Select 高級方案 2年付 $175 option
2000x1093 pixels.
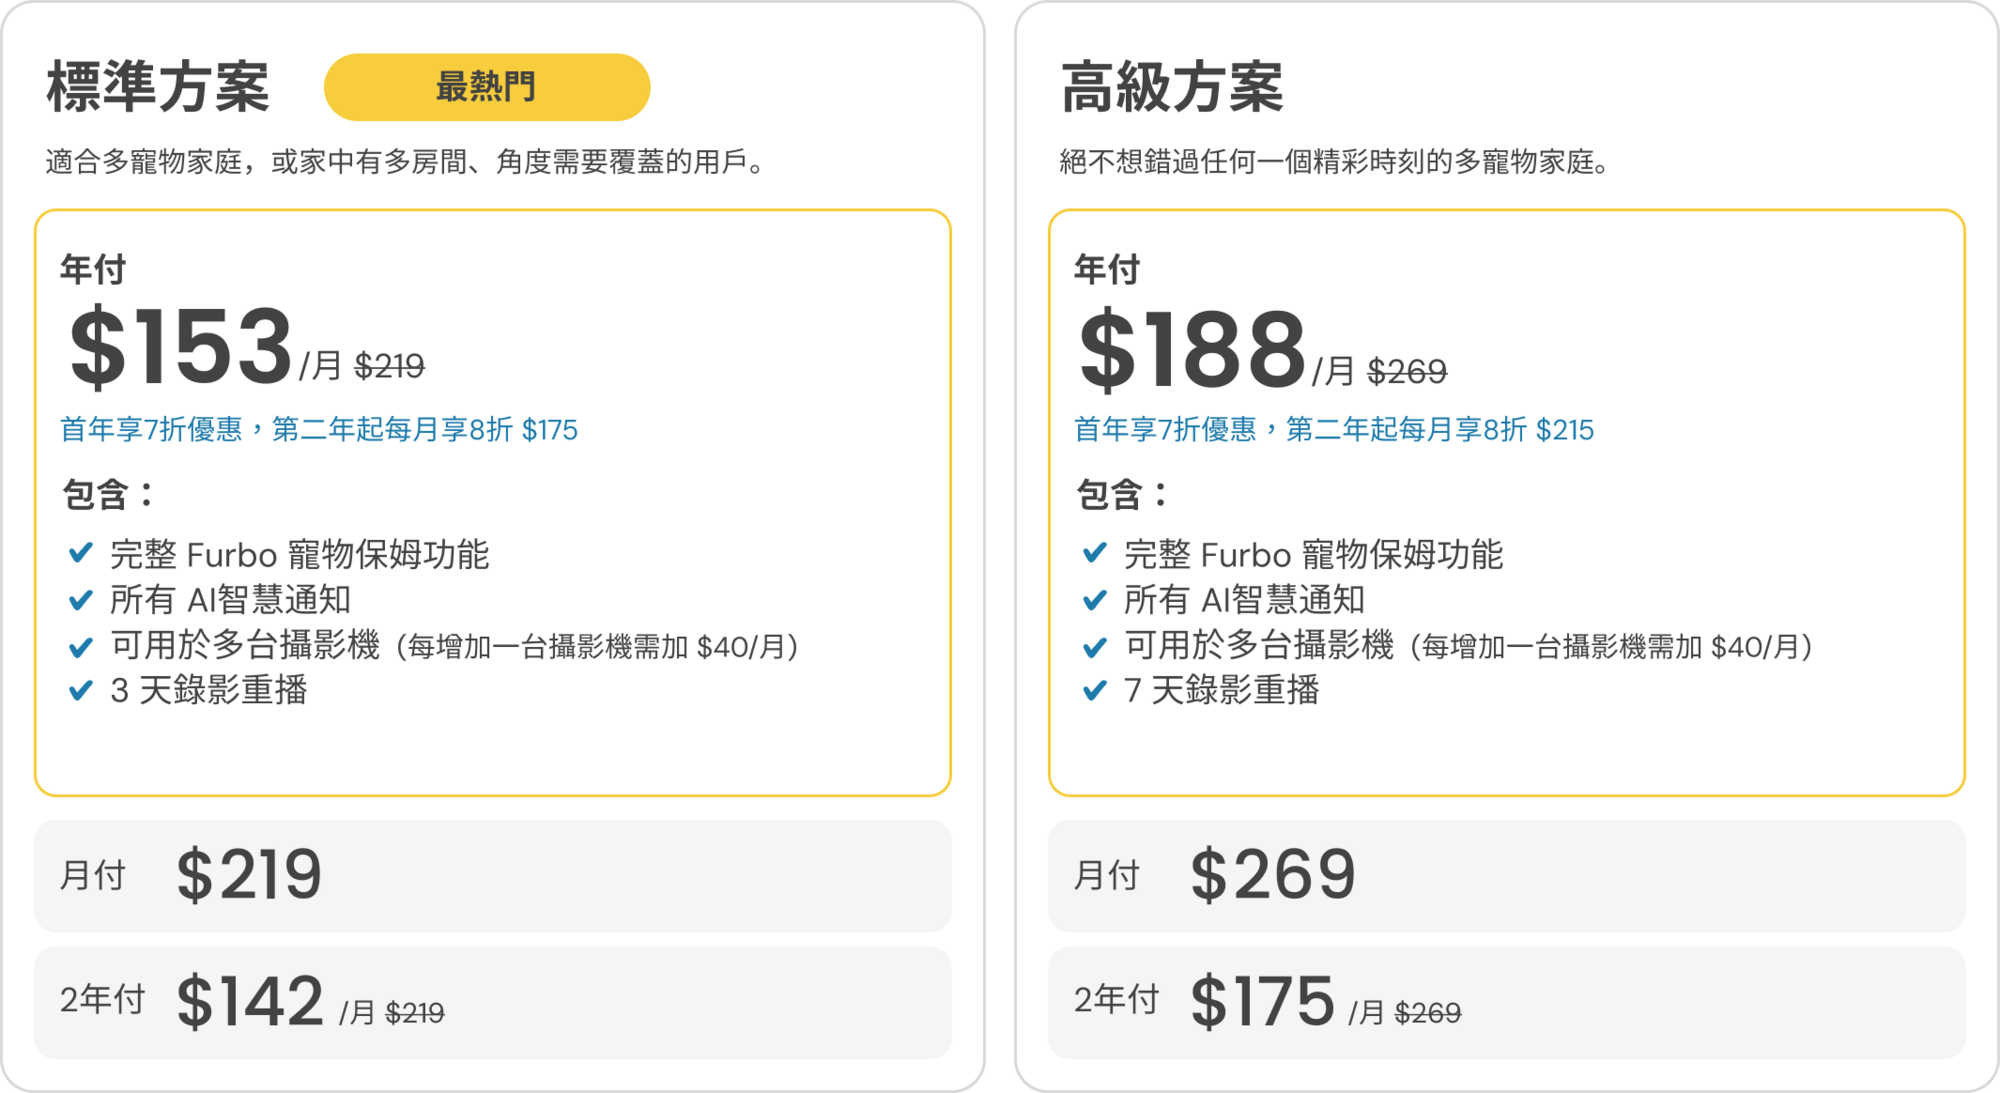point(1506,1002)
